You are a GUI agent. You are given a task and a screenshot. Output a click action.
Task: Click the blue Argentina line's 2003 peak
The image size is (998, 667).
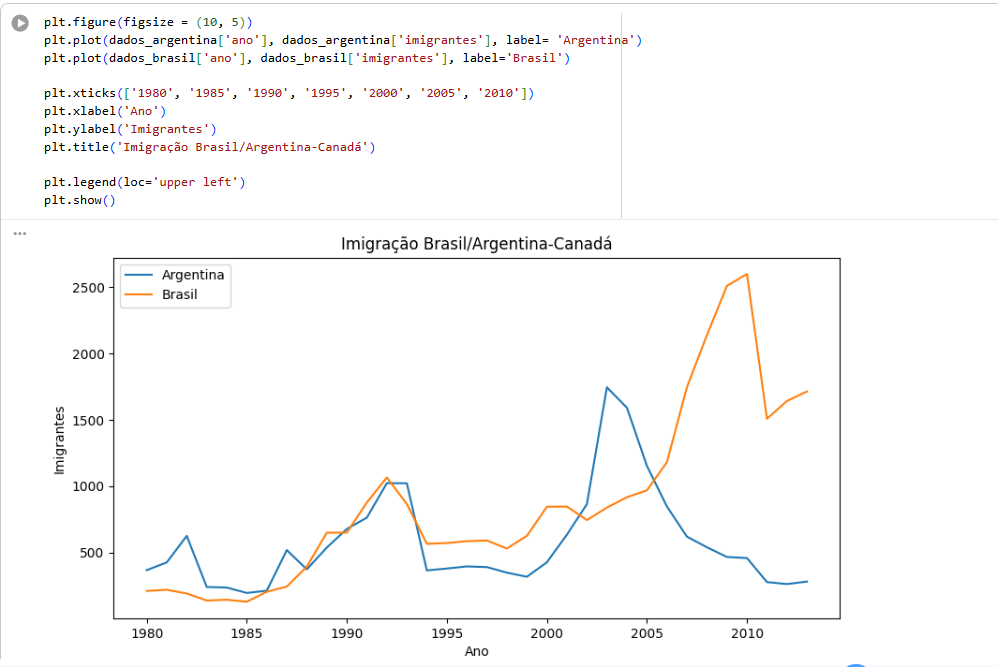coord(607,387)
